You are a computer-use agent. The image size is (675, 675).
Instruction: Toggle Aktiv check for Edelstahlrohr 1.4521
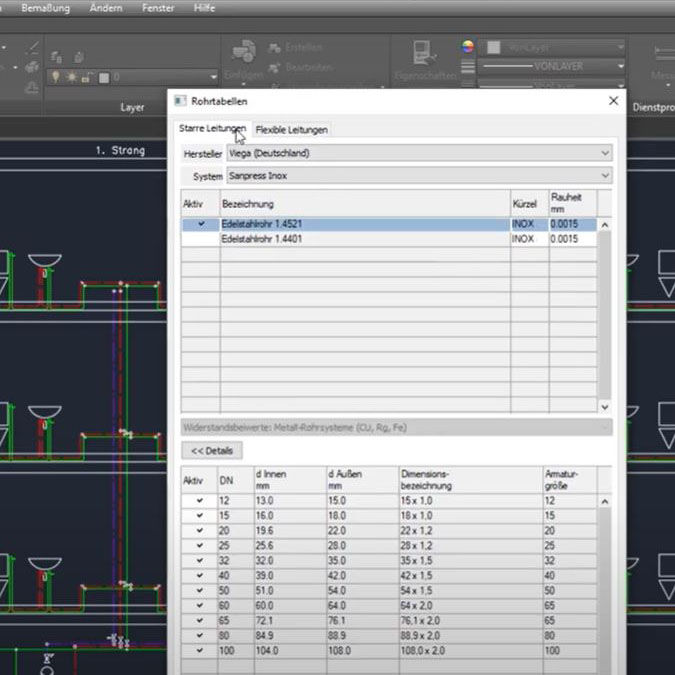click(201, 224)
